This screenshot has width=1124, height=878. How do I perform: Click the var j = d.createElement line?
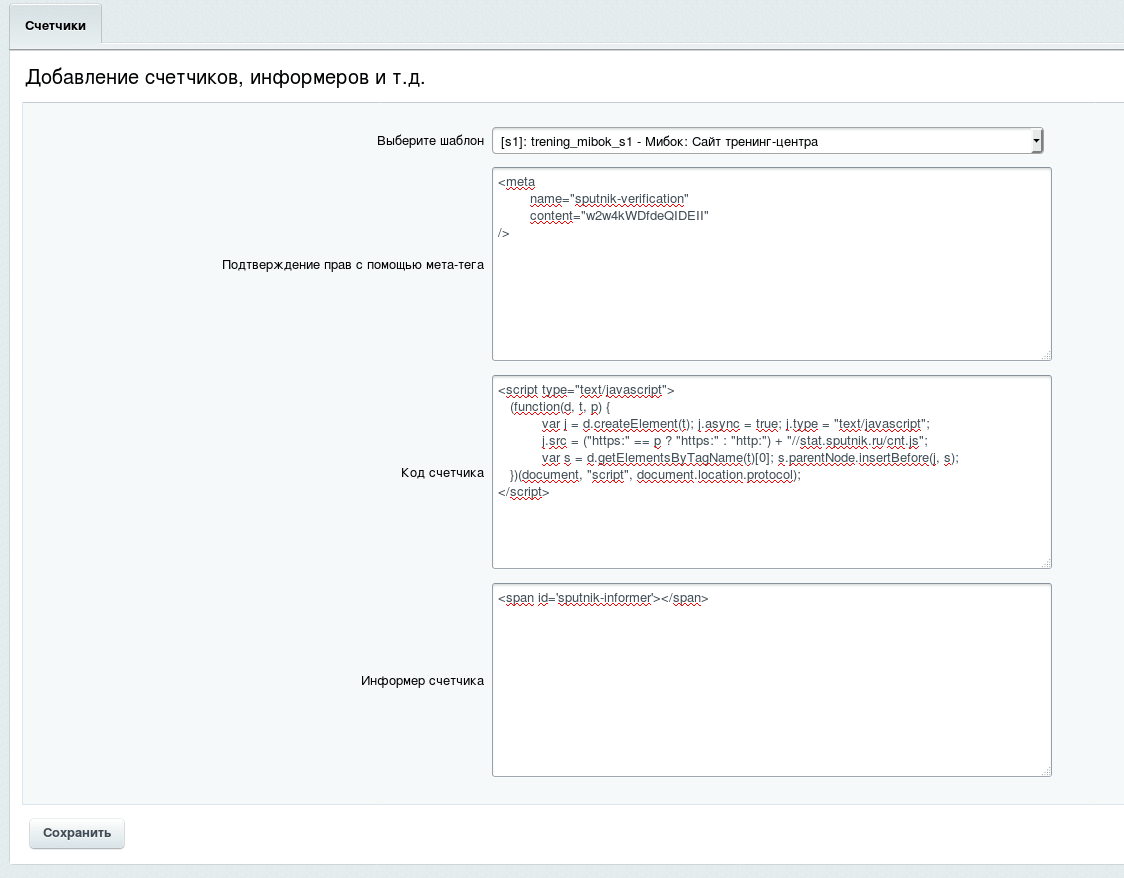[735, 424]
